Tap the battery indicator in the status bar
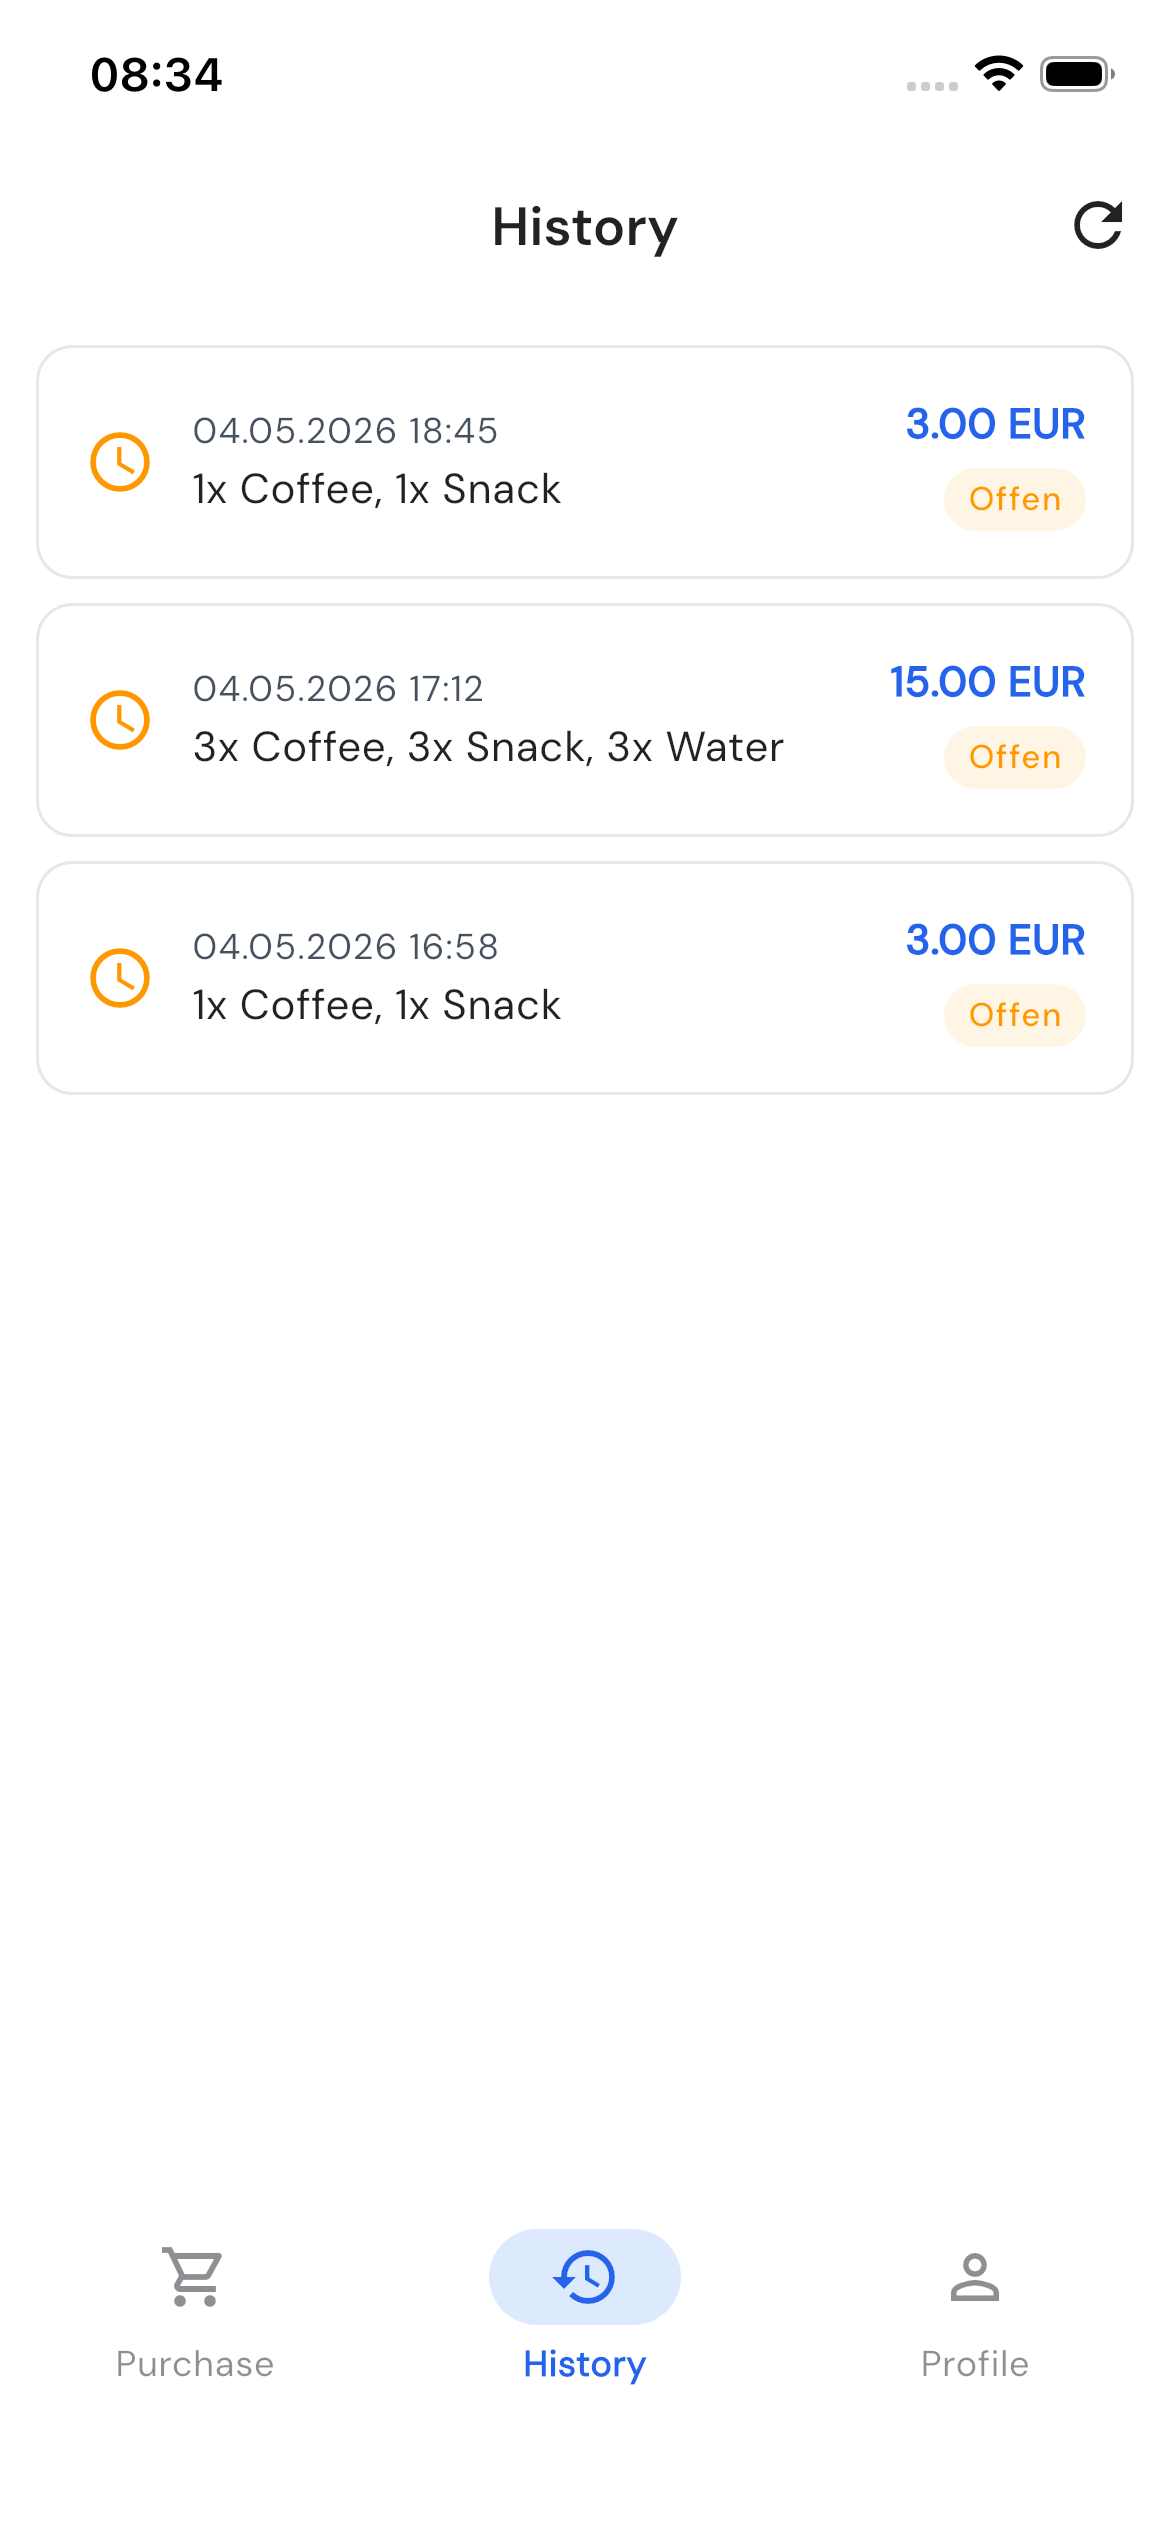 coord(1077,74)
